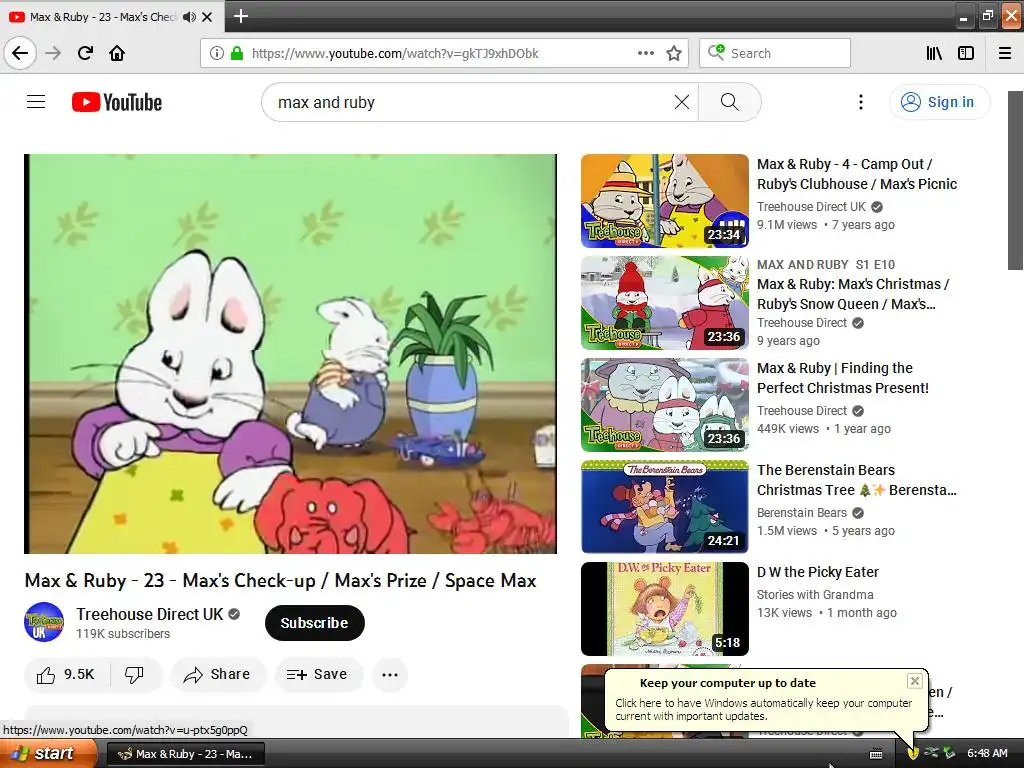Screen dimensions: 1024x768
Task: Click the green padlock security icon
Action: click(x=237, y=53)
